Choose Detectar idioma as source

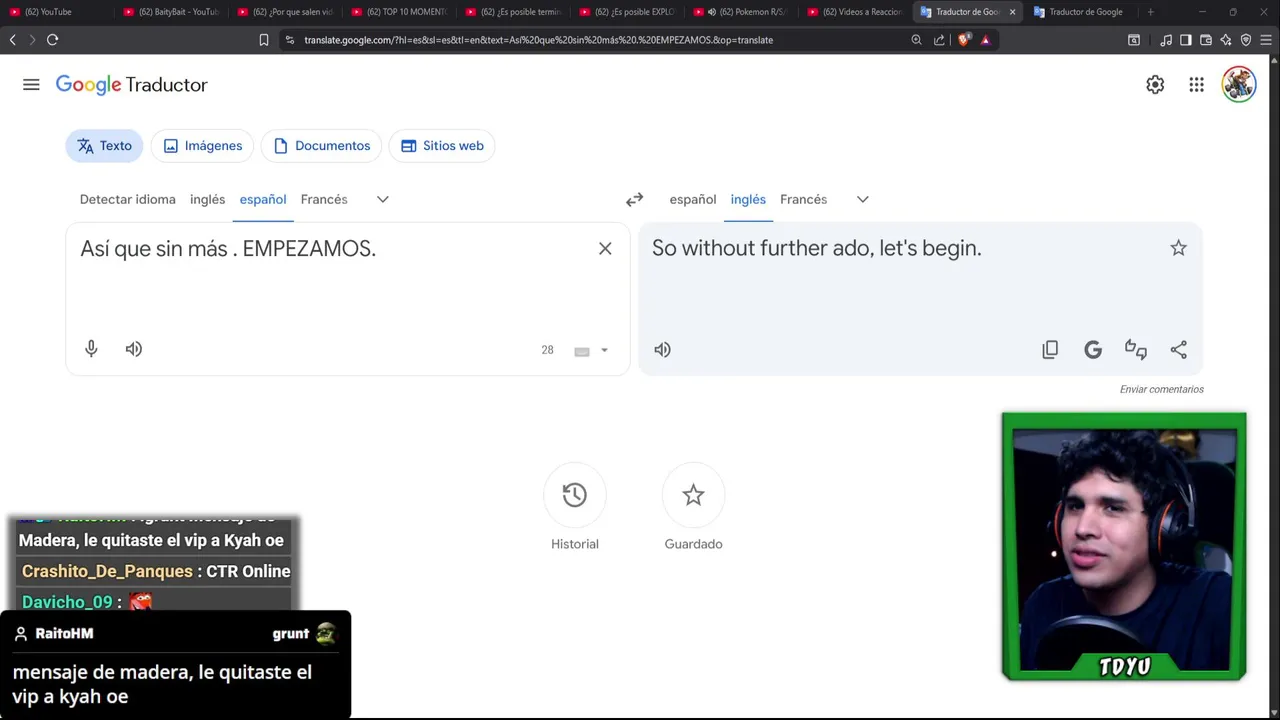coord(127,200)
